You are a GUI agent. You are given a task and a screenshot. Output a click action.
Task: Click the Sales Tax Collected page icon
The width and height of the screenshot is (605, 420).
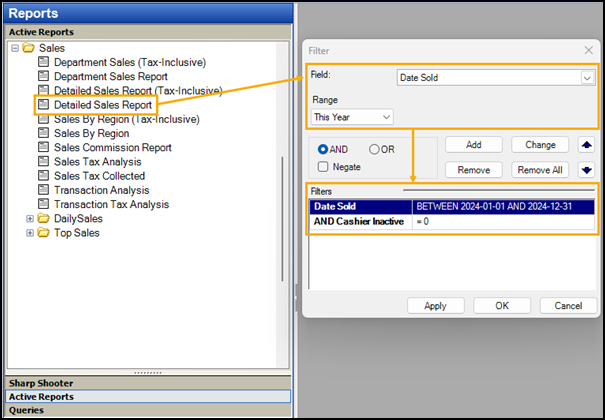[44, 175]
